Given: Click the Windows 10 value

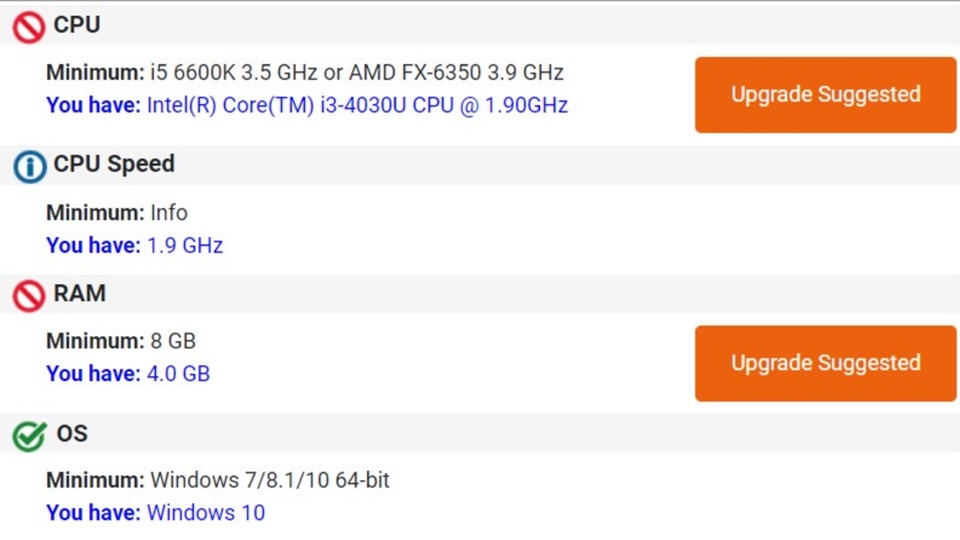Looking at the screenshot, I should pyautogui.click(x=206, y=512).
